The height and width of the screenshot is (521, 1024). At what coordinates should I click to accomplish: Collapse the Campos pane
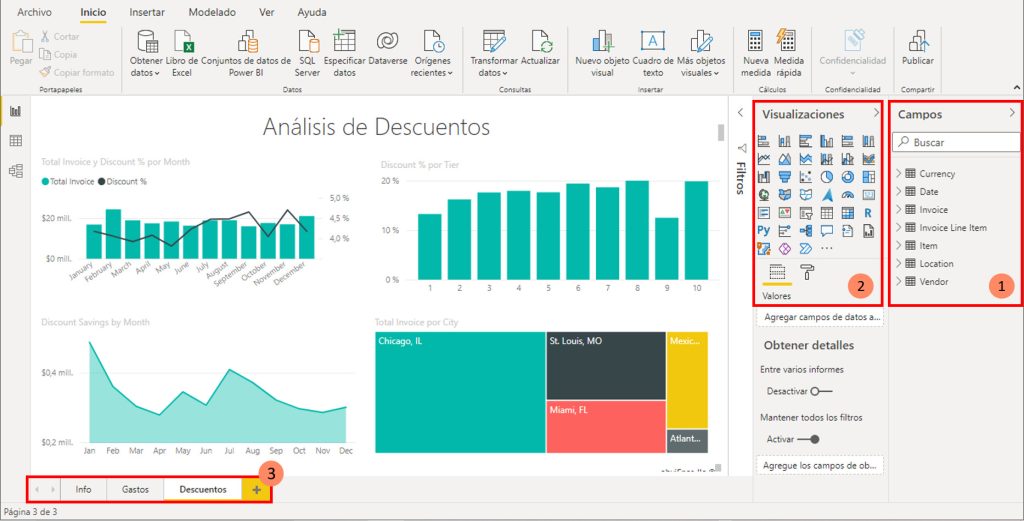[x=1012, y=113]
